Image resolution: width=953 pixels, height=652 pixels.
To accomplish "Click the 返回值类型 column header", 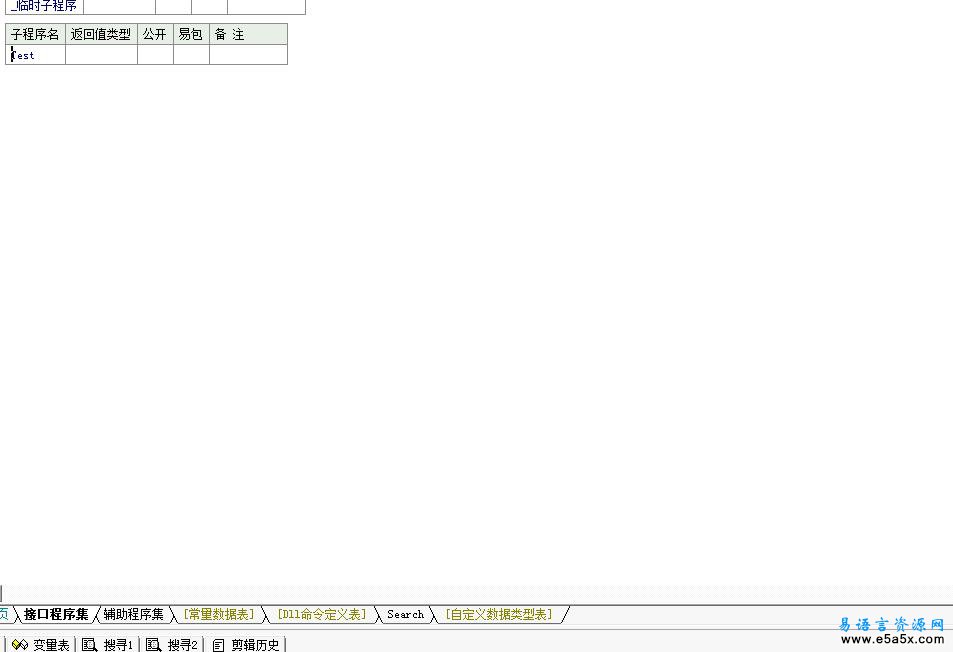I will coord(101,34).
